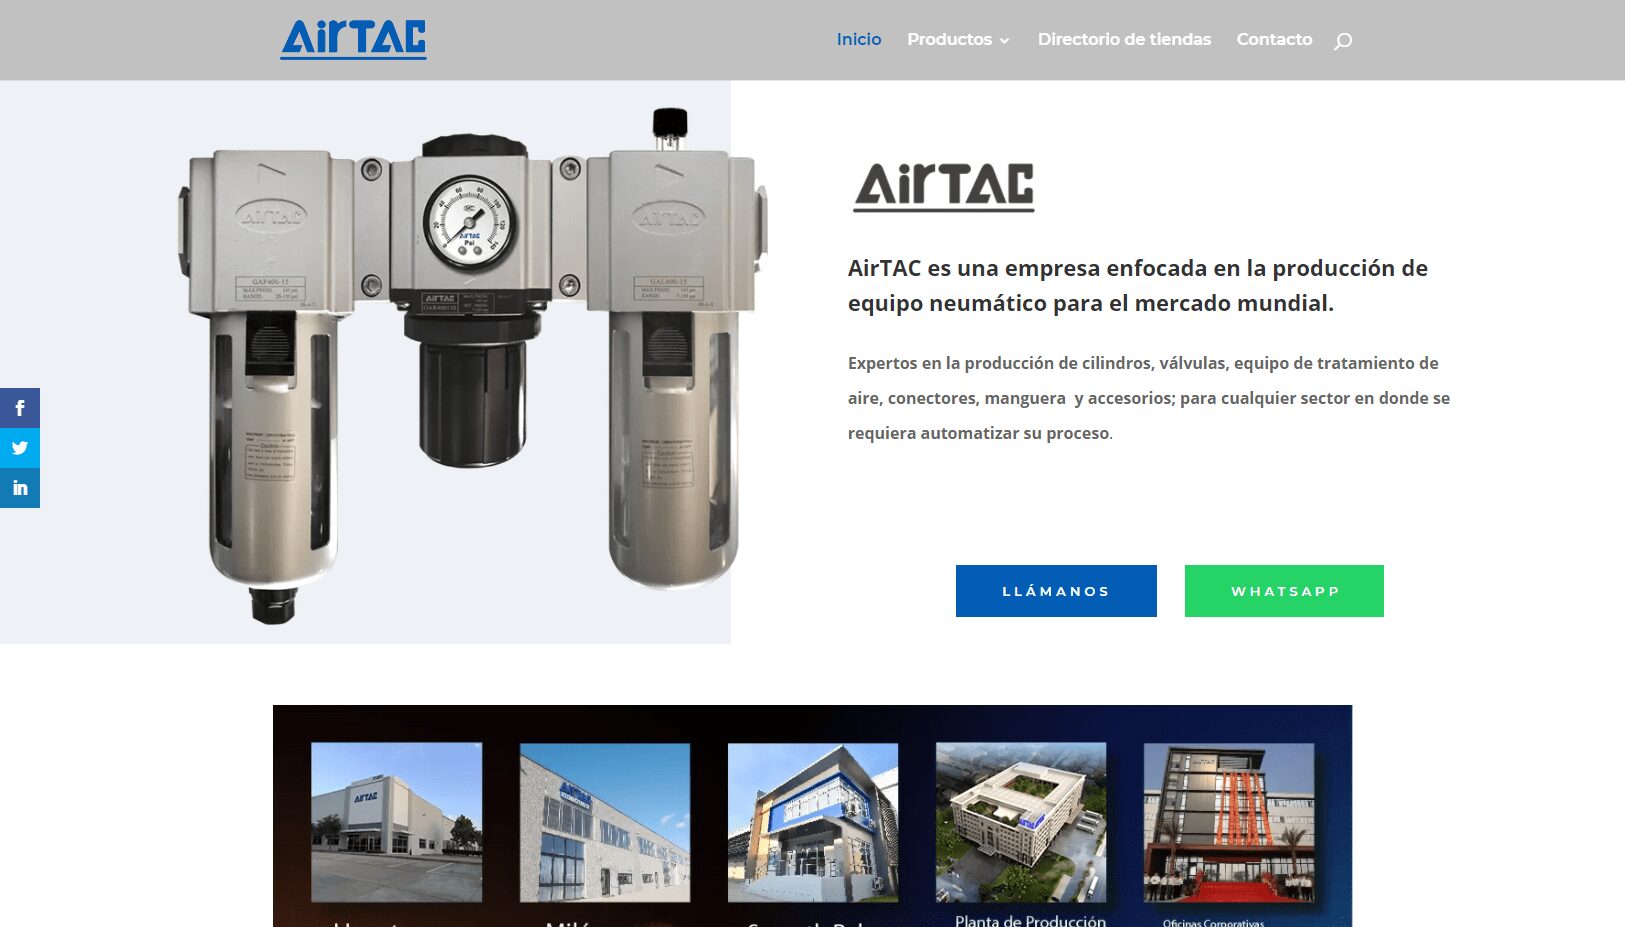The height and width of the screenshot is (927, 1625).
Task: Open the Oficinas Corporativas building photo
Action: point(1228,821)
